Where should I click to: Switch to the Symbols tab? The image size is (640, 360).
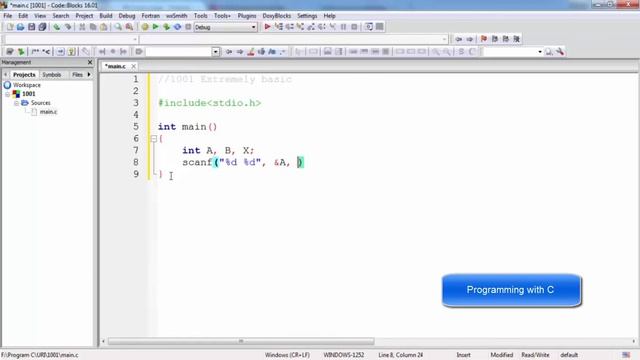51,75
